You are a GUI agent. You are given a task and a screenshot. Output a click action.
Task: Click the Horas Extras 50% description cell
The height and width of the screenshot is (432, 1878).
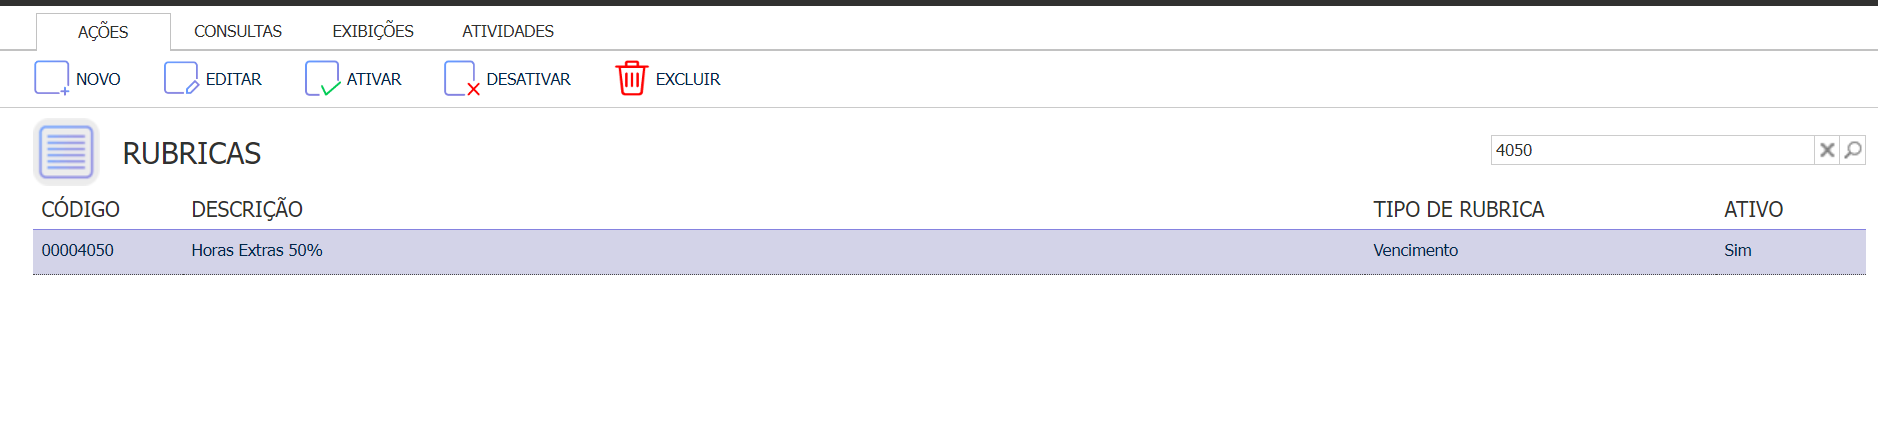257,250
